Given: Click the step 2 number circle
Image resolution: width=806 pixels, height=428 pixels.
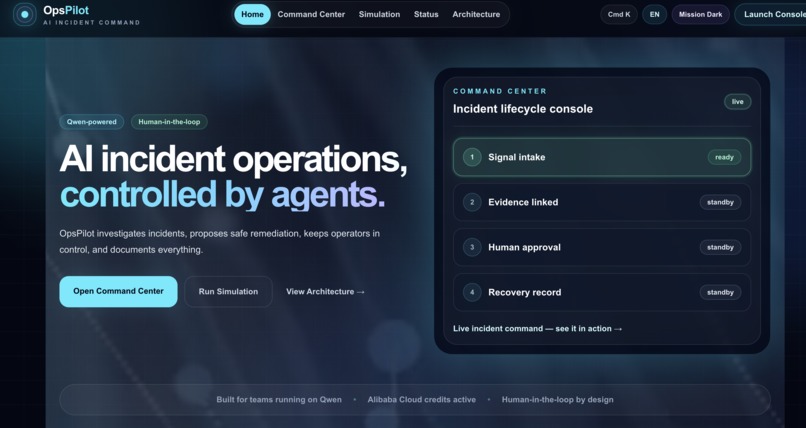Looking at the screenshot, I should click(x=472, y=202).
